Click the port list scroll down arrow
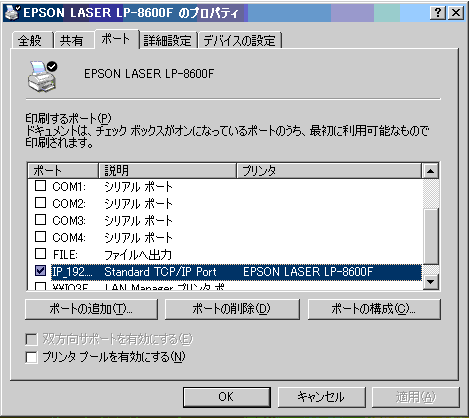The height and width of the screenshot is (418, 469). tap(430, 282)
